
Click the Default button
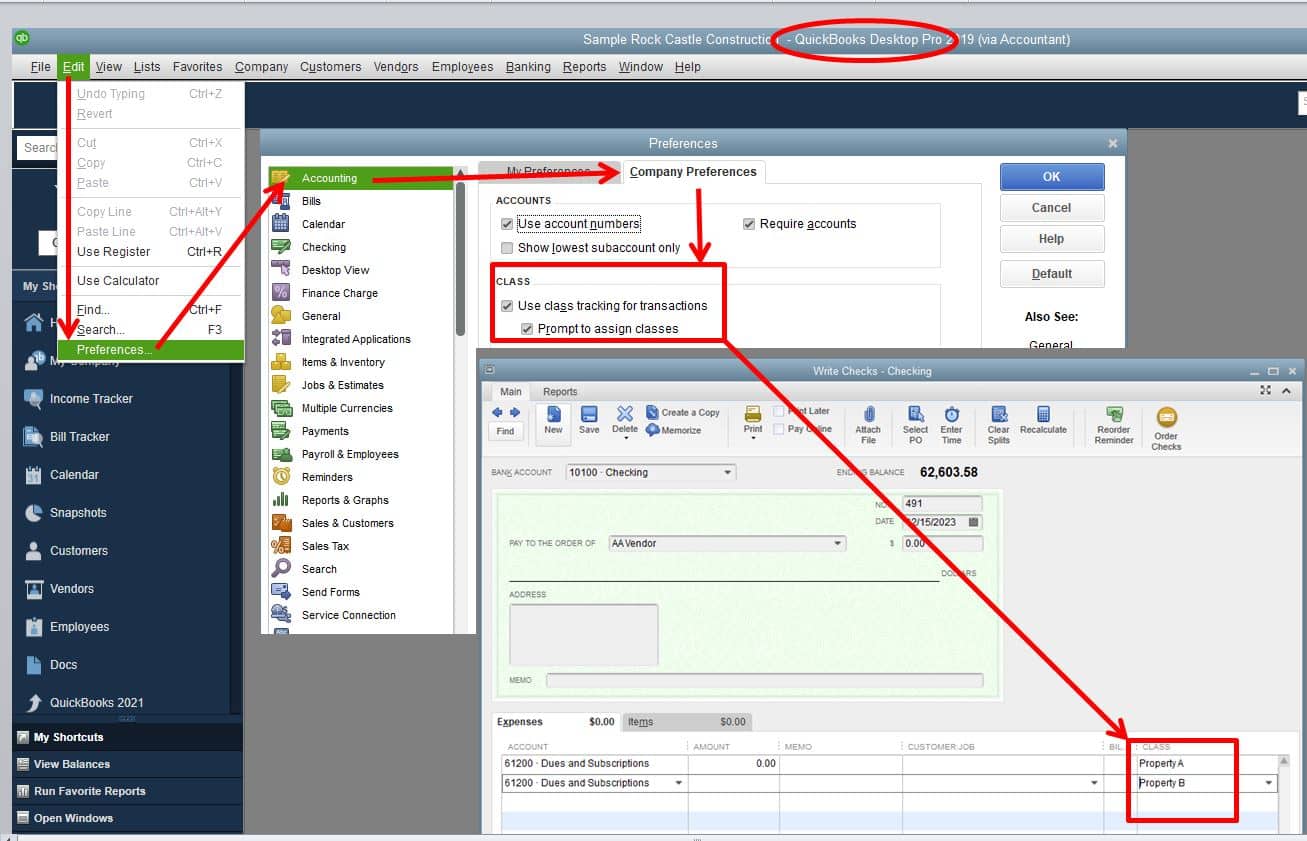pyautogui.click(x=1052, y=274)
